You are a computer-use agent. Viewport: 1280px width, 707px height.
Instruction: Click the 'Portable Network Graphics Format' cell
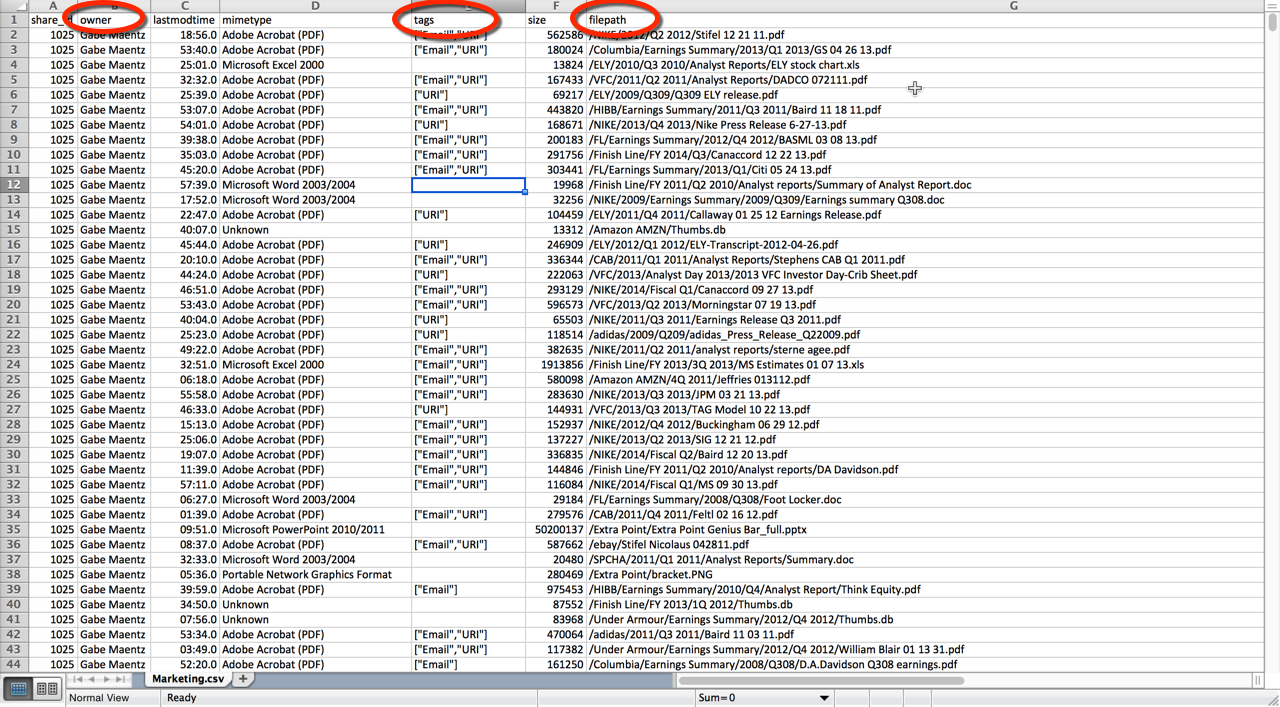click(x=315, y=575)
